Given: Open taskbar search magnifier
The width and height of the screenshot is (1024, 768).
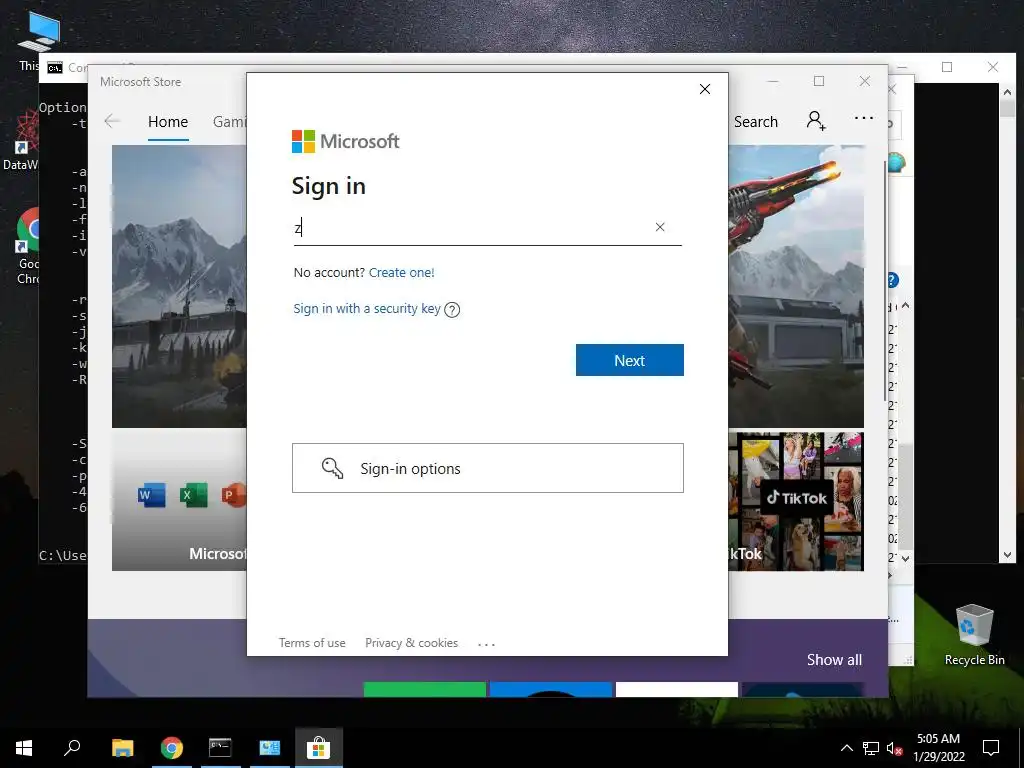Looking at the screenshot, I should 72,747.
